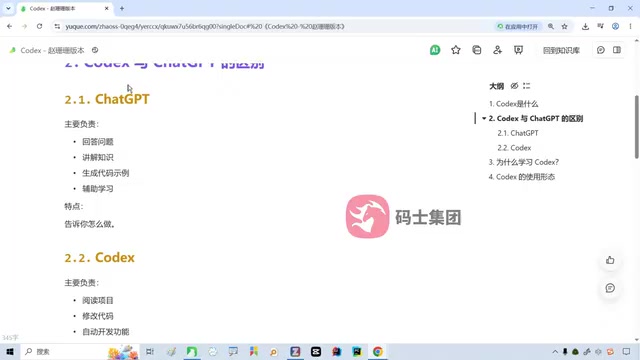The width and height of the screenshot is (640, 360).
Task: Open the Chrome icon on the taskbar
Action: click(378, 351)
